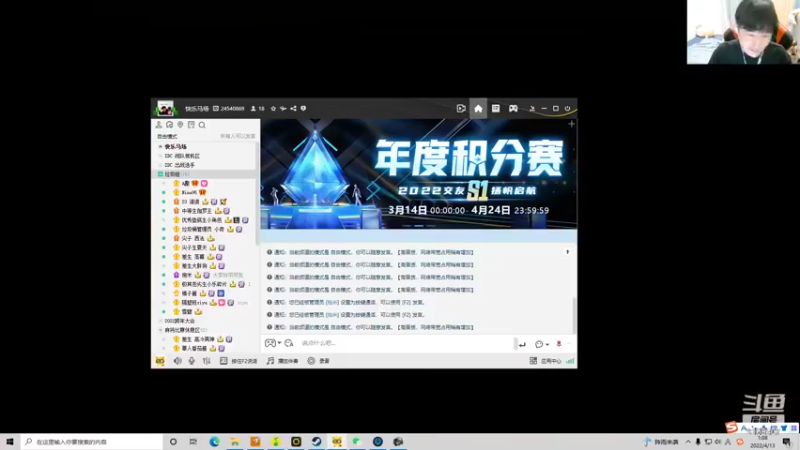
Task: Click the plus icon beside the banner
Action: [x=571, y=124]
